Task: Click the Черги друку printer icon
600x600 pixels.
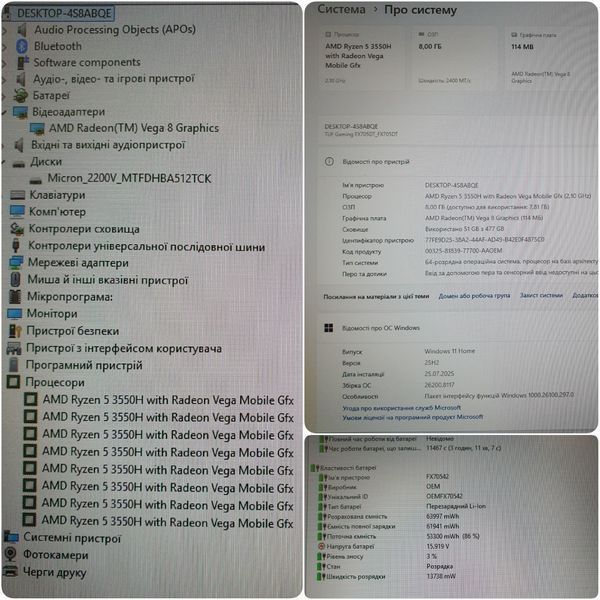Action: tap(10, 572)
